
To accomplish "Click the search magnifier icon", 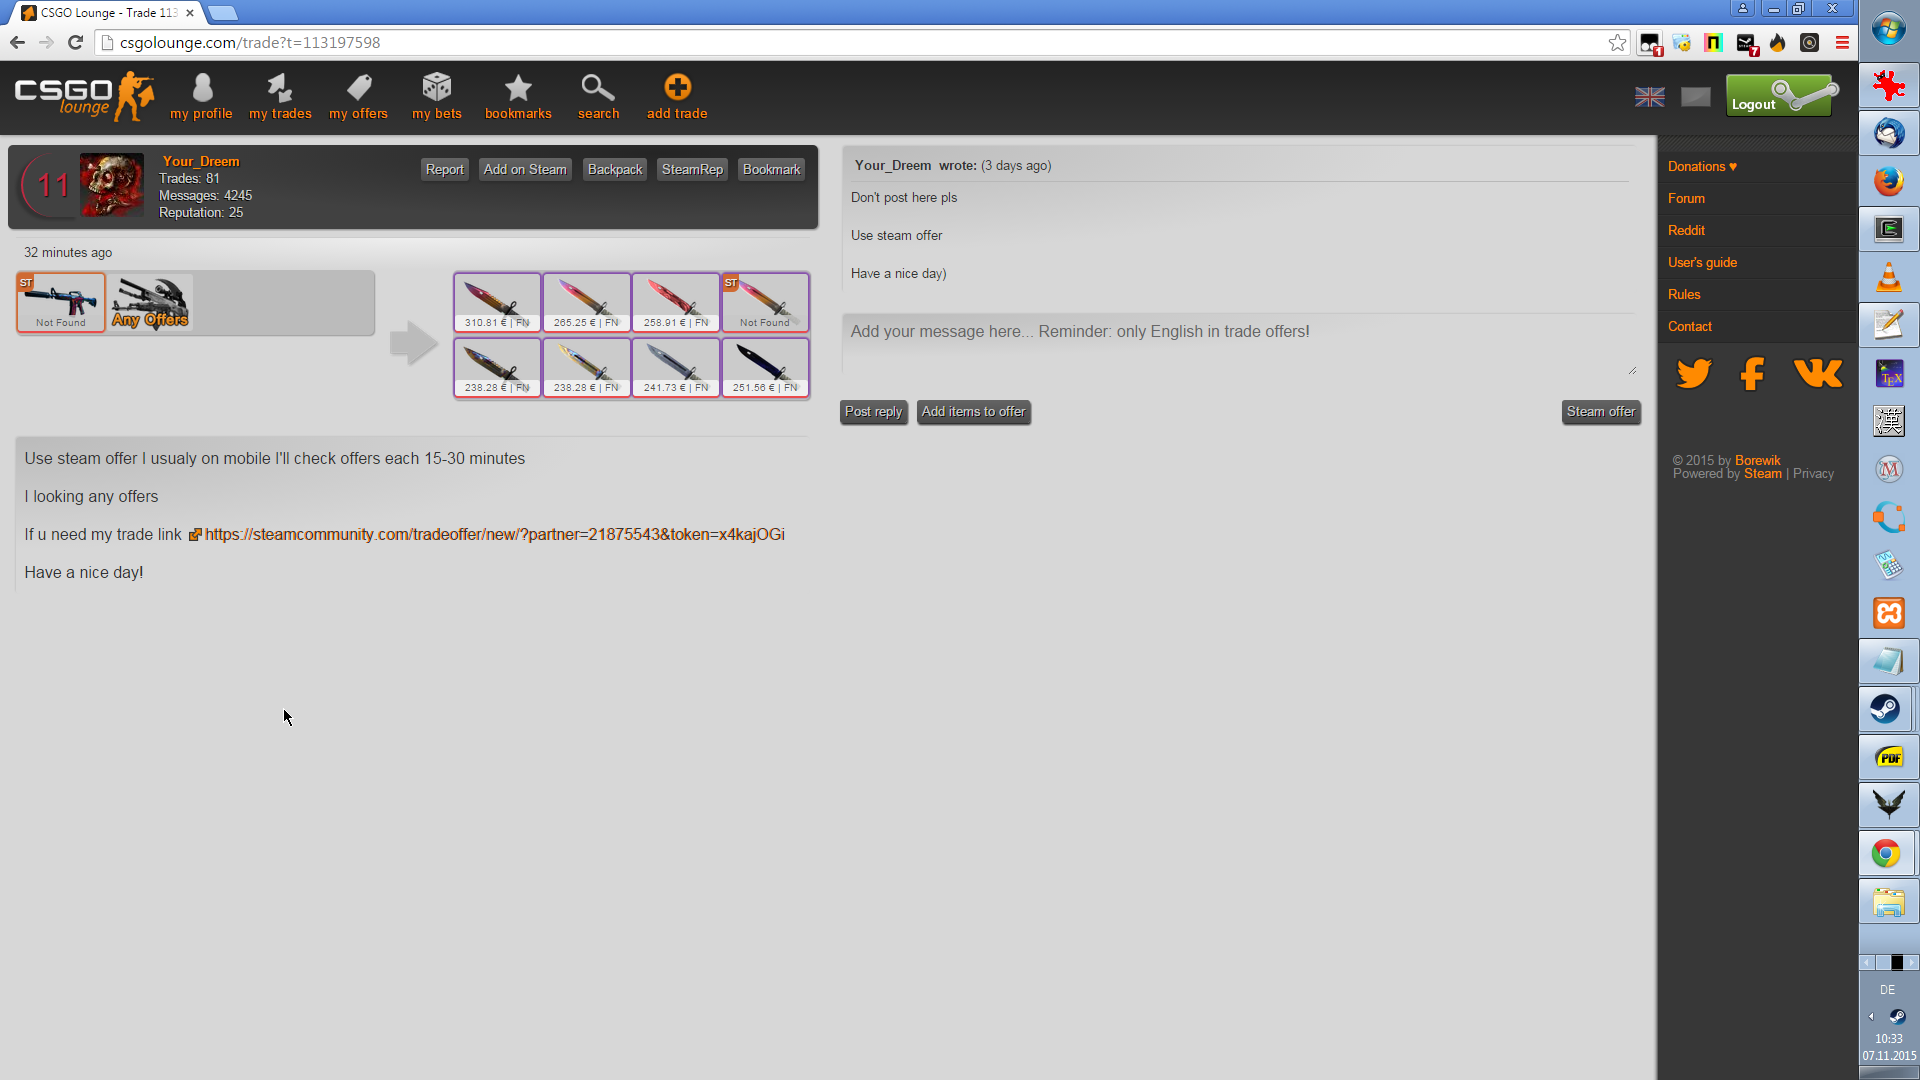I will [598, 88].
